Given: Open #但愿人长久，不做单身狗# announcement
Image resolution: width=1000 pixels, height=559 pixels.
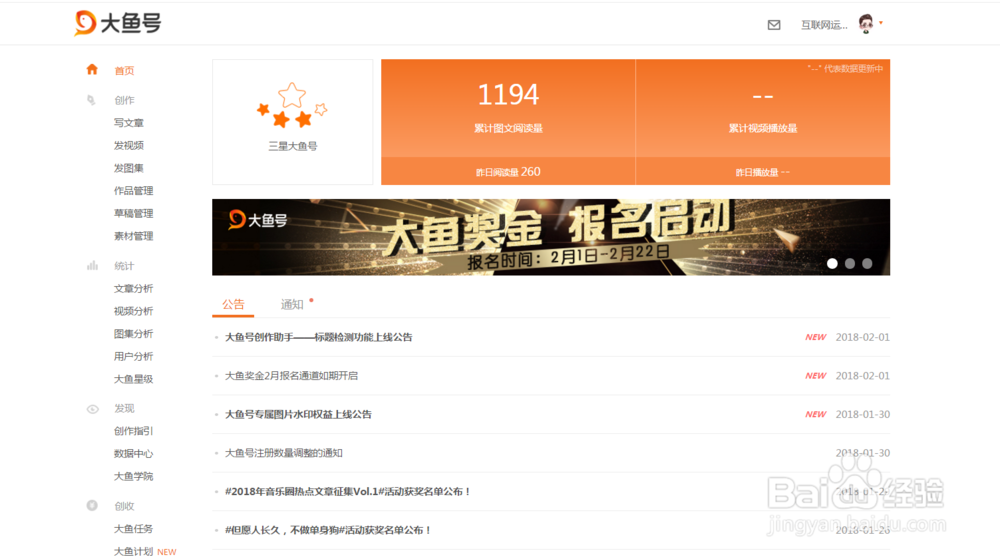Looking at the screenshot, I should [328, 530].
